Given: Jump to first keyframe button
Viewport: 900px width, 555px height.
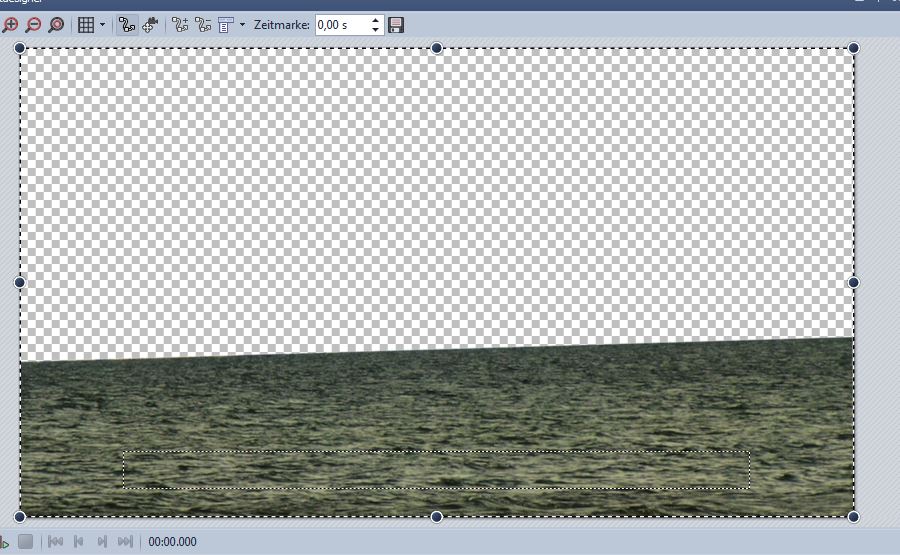Looking at the screenshot, I should tap(56, 542).
